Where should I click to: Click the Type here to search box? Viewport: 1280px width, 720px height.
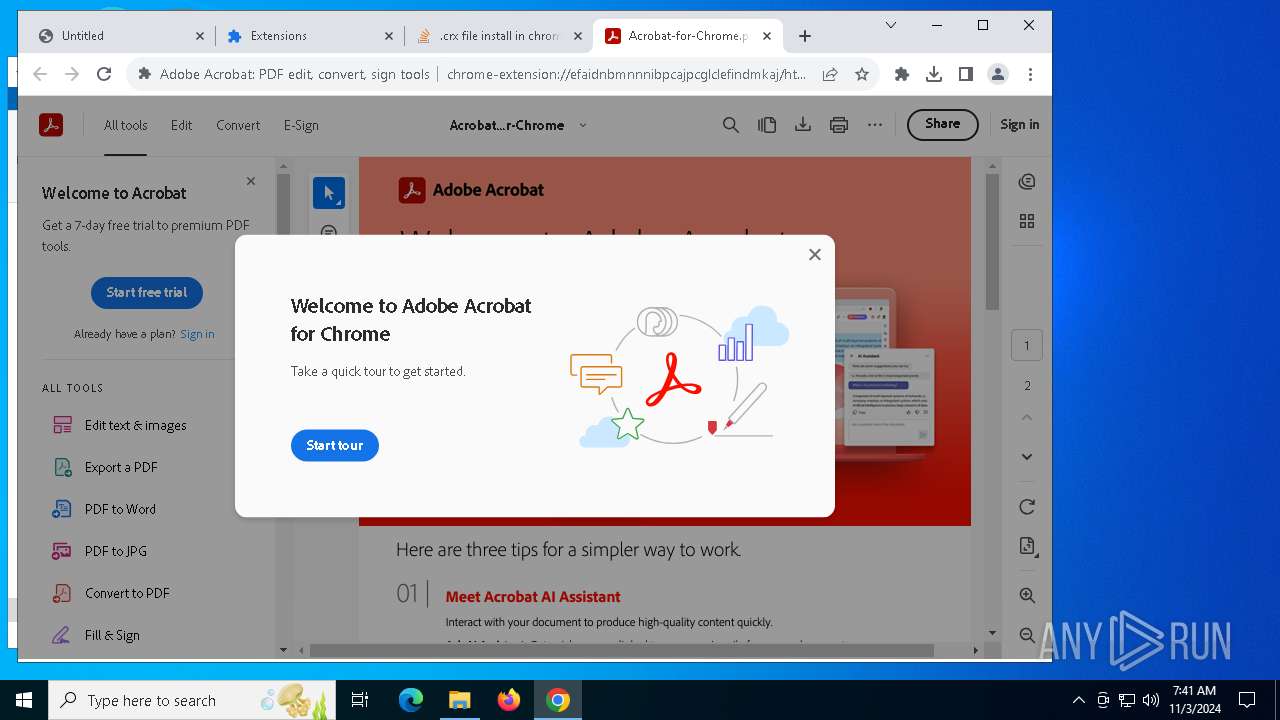pyautogui.click(x=192, y=700)
